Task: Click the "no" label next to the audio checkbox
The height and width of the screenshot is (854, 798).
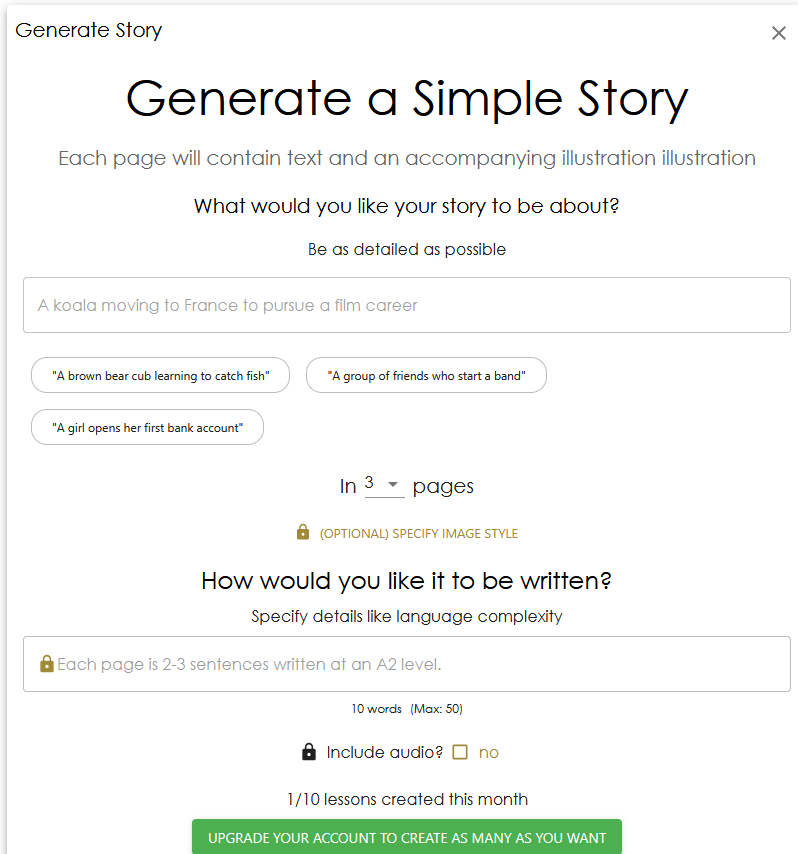Action: click(488, 753)
